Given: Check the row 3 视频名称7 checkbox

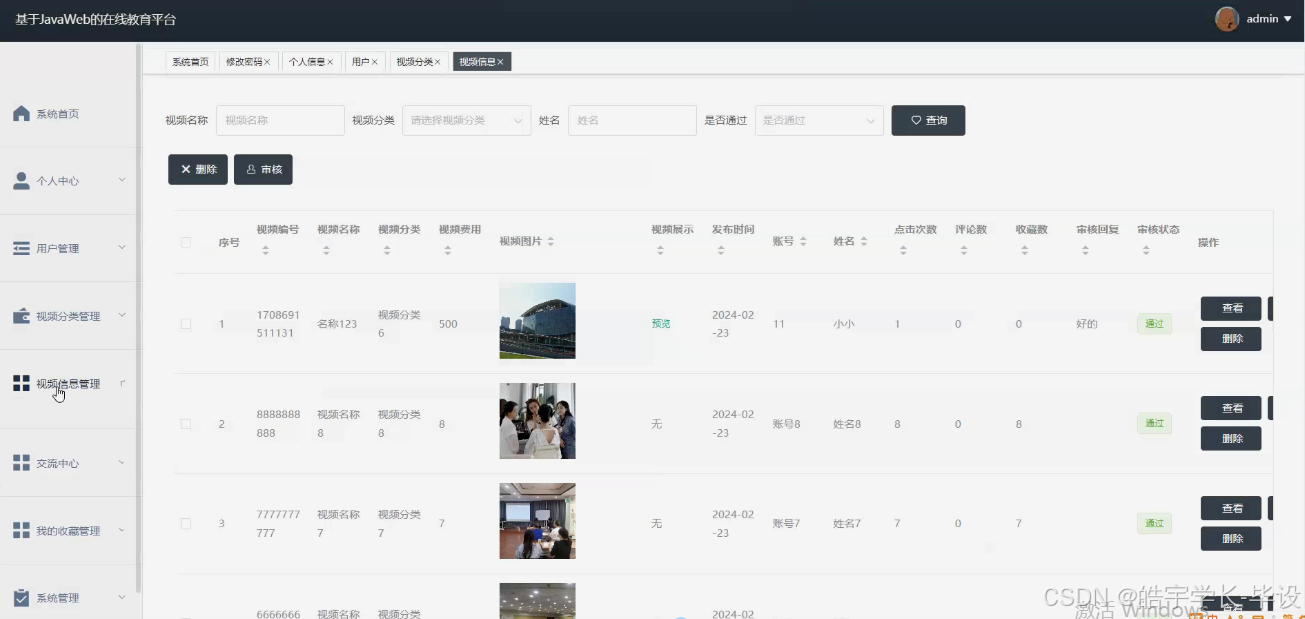Looking at the screenshot, I should point(186,523).
